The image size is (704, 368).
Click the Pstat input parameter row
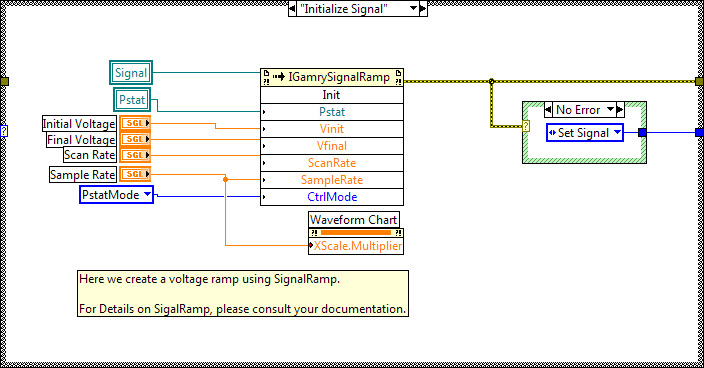[x=332, y=112]
